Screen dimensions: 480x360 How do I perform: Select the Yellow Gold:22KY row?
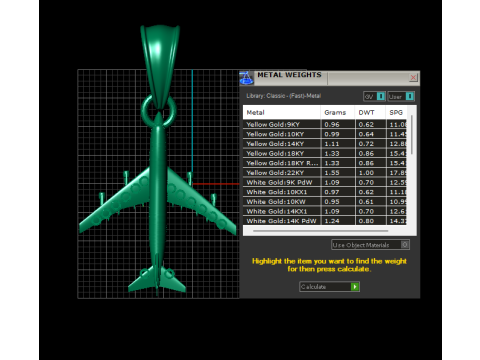(x=325, y=173)
